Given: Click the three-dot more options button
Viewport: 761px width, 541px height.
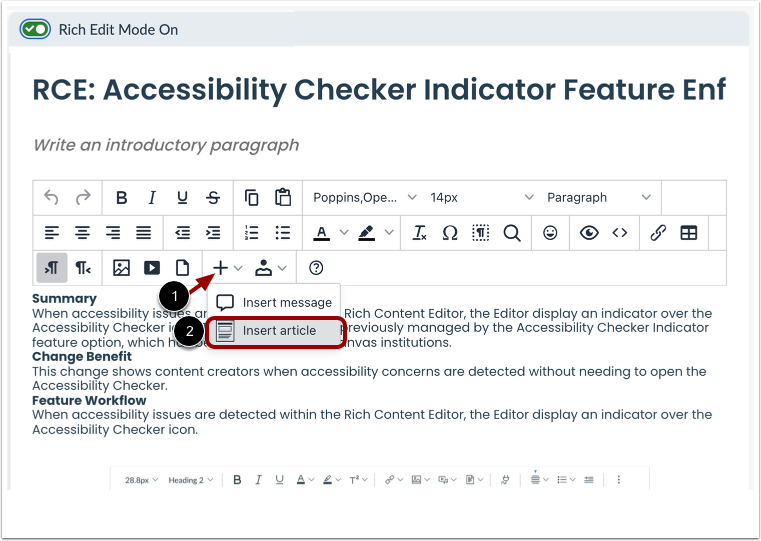Looking at the screenshot, I should tap(618, 480).
